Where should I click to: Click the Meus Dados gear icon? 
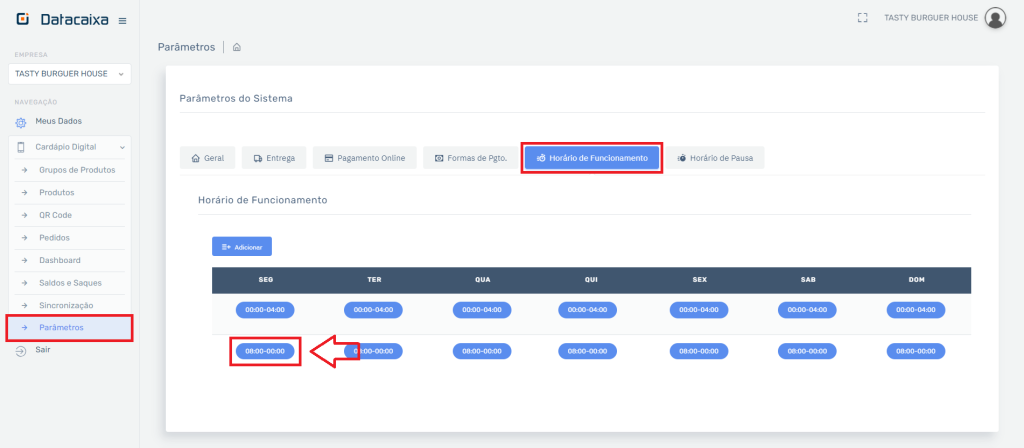[21, 122]
